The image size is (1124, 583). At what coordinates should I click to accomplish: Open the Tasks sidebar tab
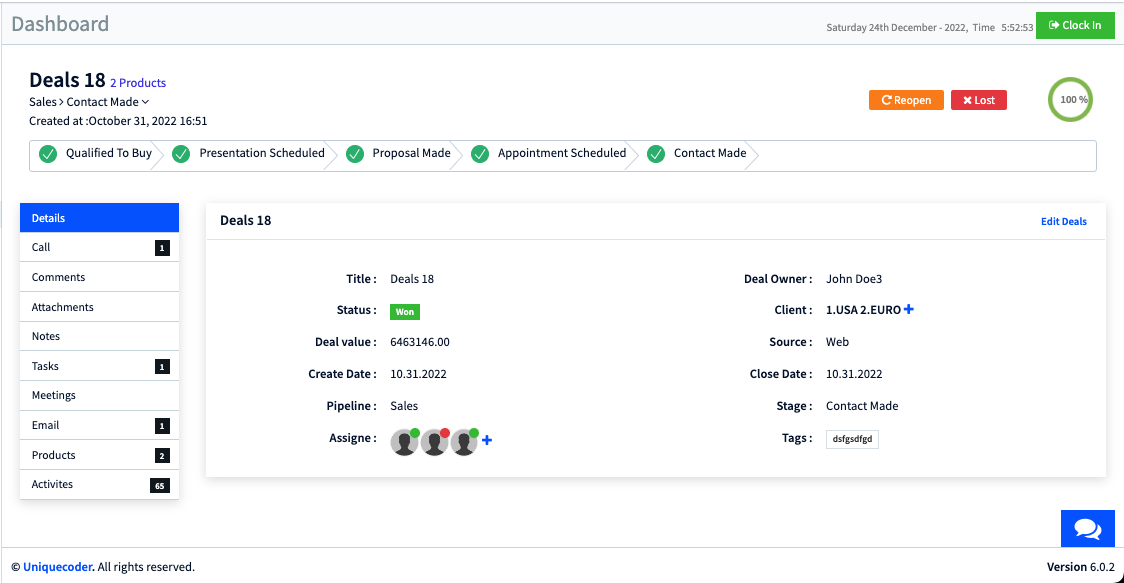tap(100, 366)
